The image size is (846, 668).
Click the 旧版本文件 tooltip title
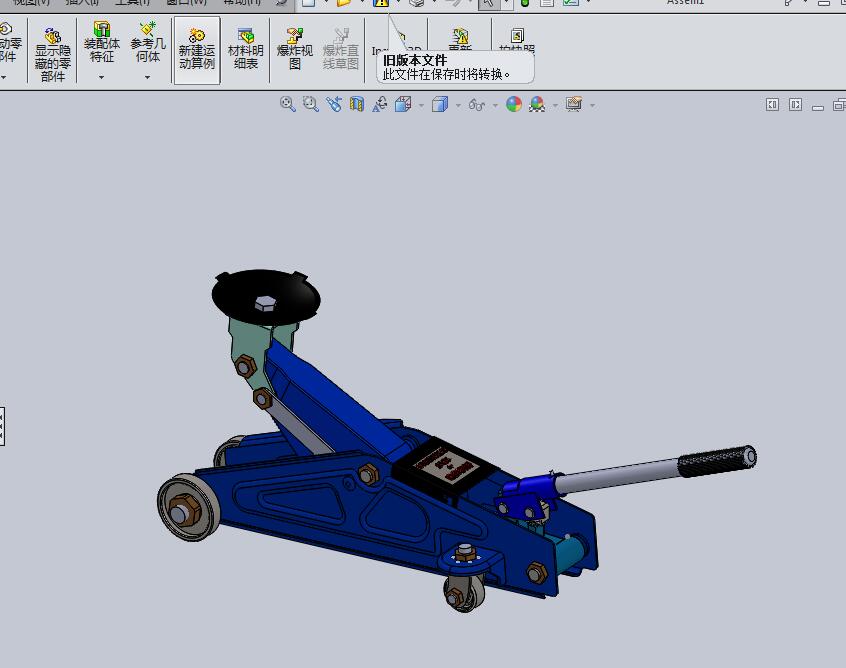click(415, 60)
